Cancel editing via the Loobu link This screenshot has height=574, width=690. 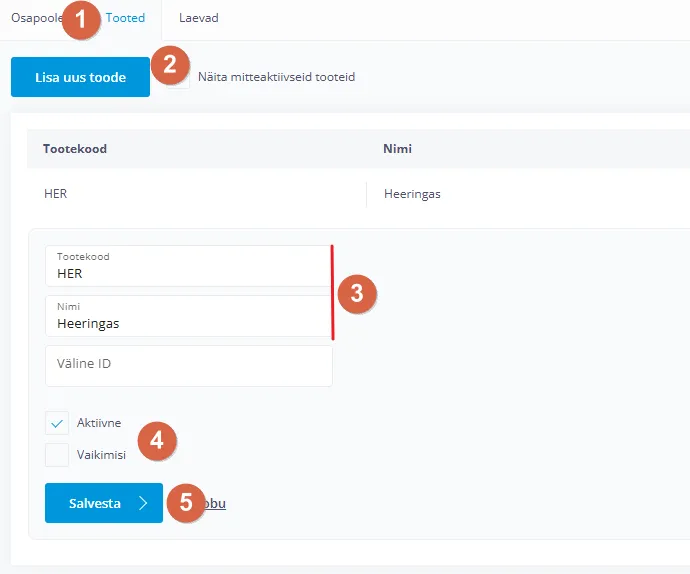(216, 503)
